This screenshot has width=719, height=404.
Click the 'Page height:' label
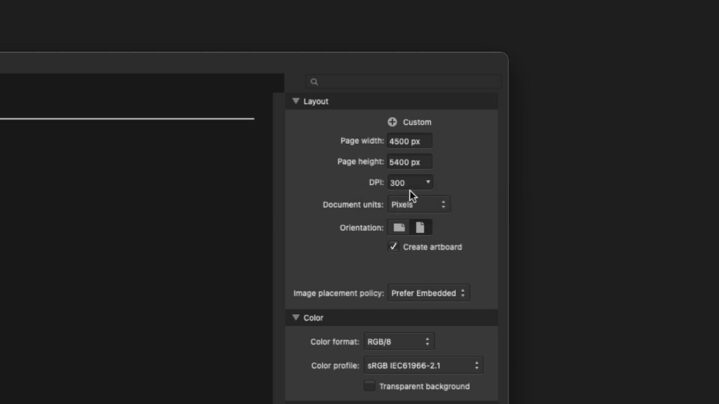pyautogui.click(x=360, y=161)
